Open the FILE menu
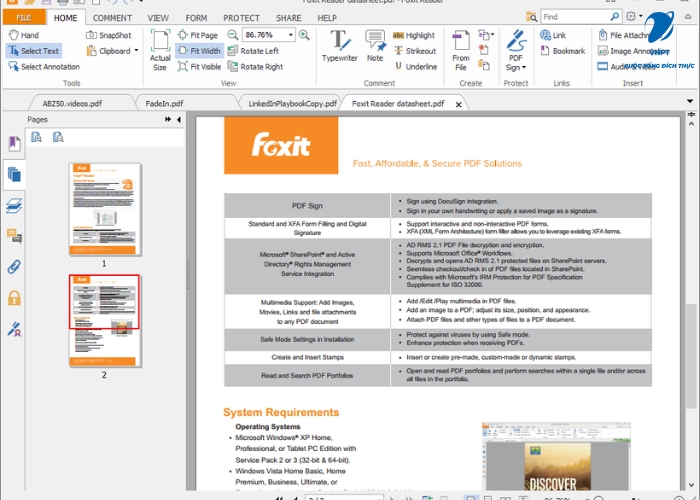700x500 pixels. [24, 17]
